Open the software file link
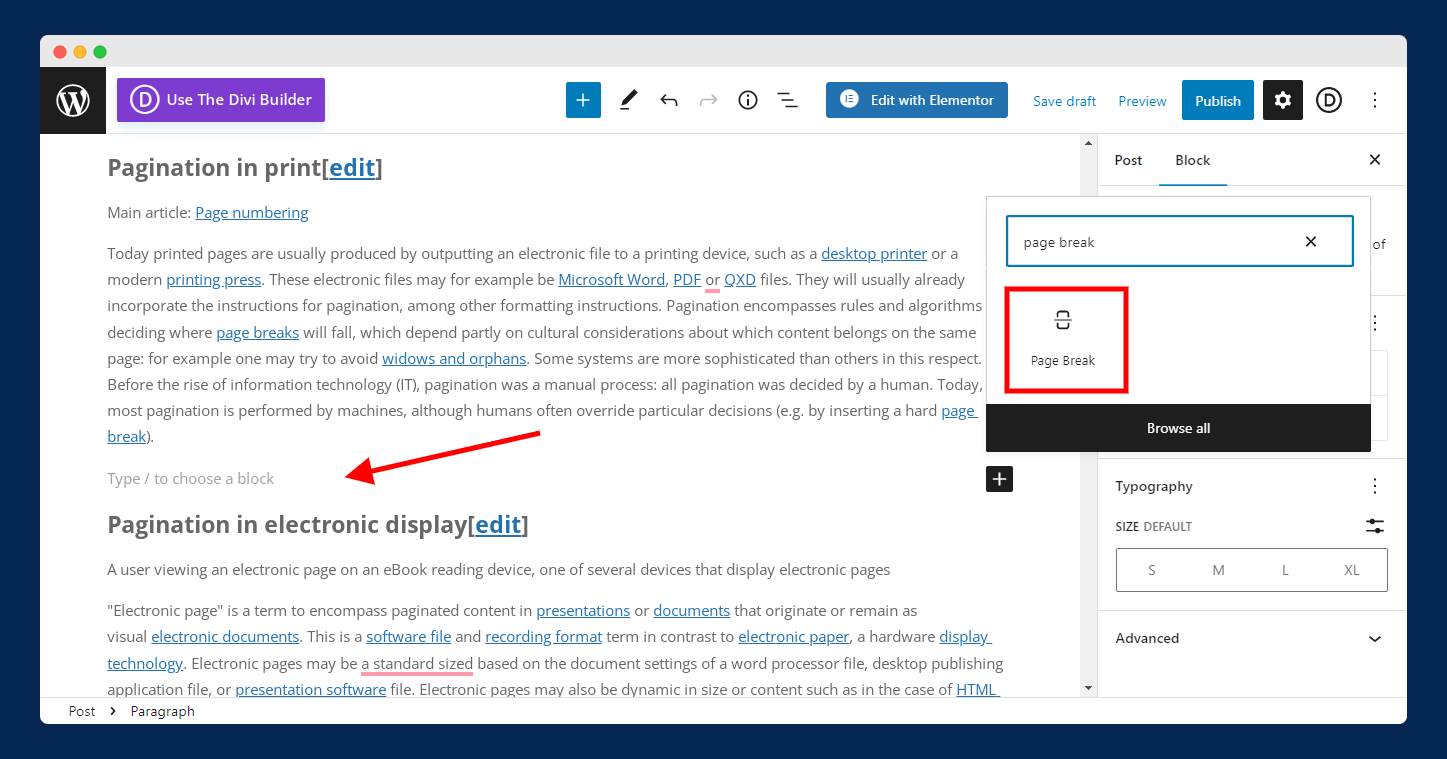This screenshot has width=1447, height=759. (409, 636)
